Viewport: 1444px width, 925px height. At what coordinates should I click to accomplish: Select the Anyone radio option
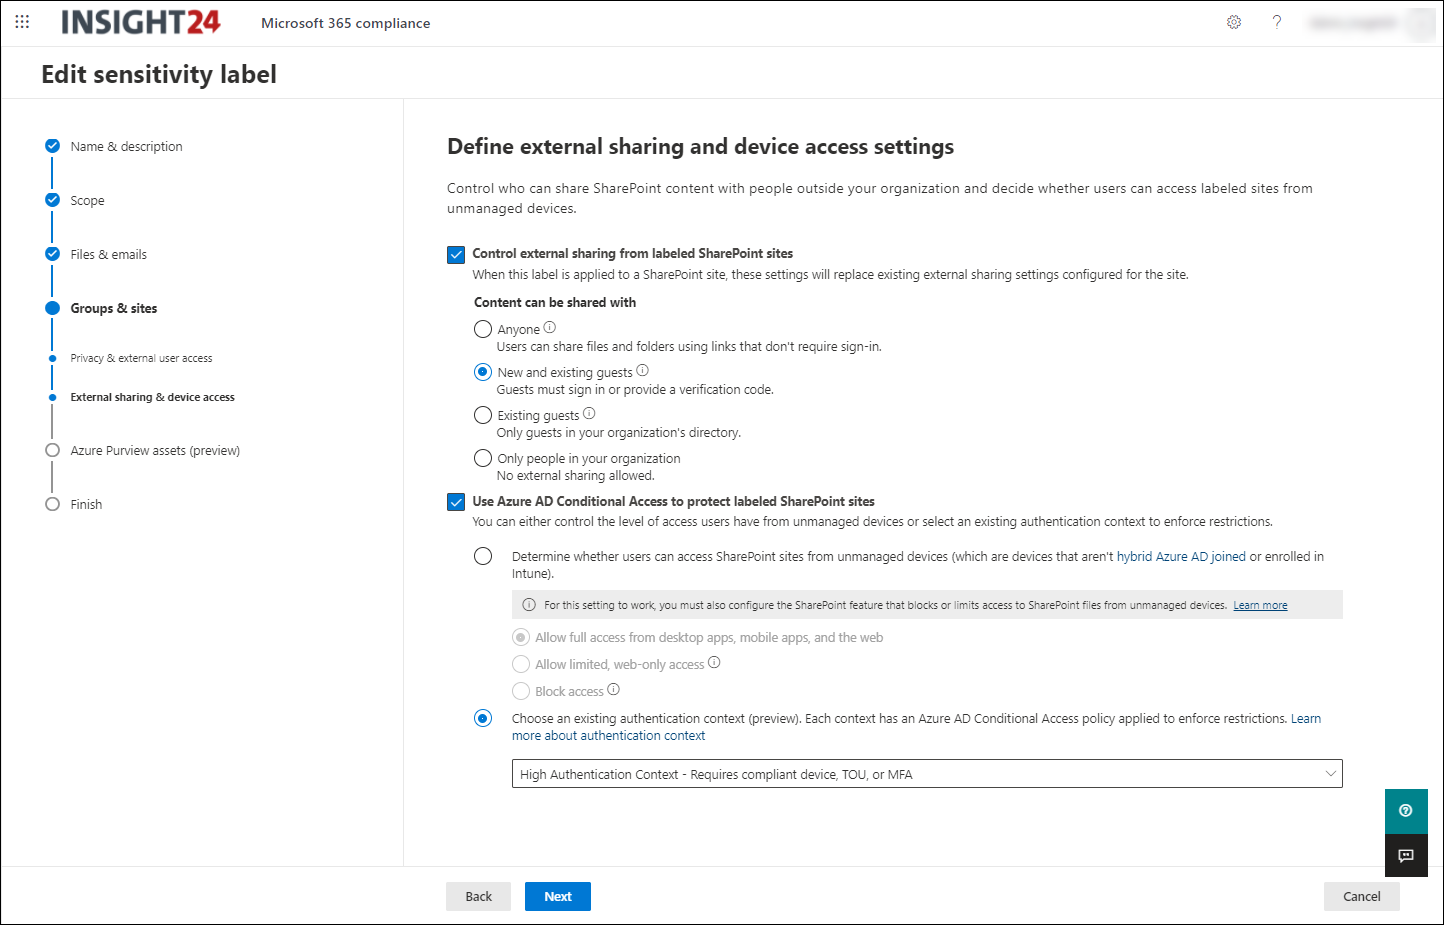point(483,329)
